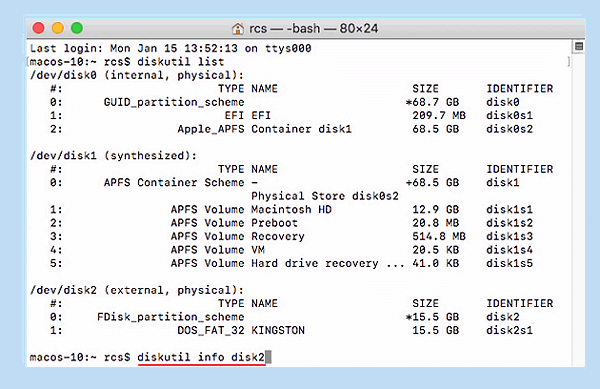600x389 pixels.
Task: Click the scroll view icon at top right
Action: (x=579, y=47)
